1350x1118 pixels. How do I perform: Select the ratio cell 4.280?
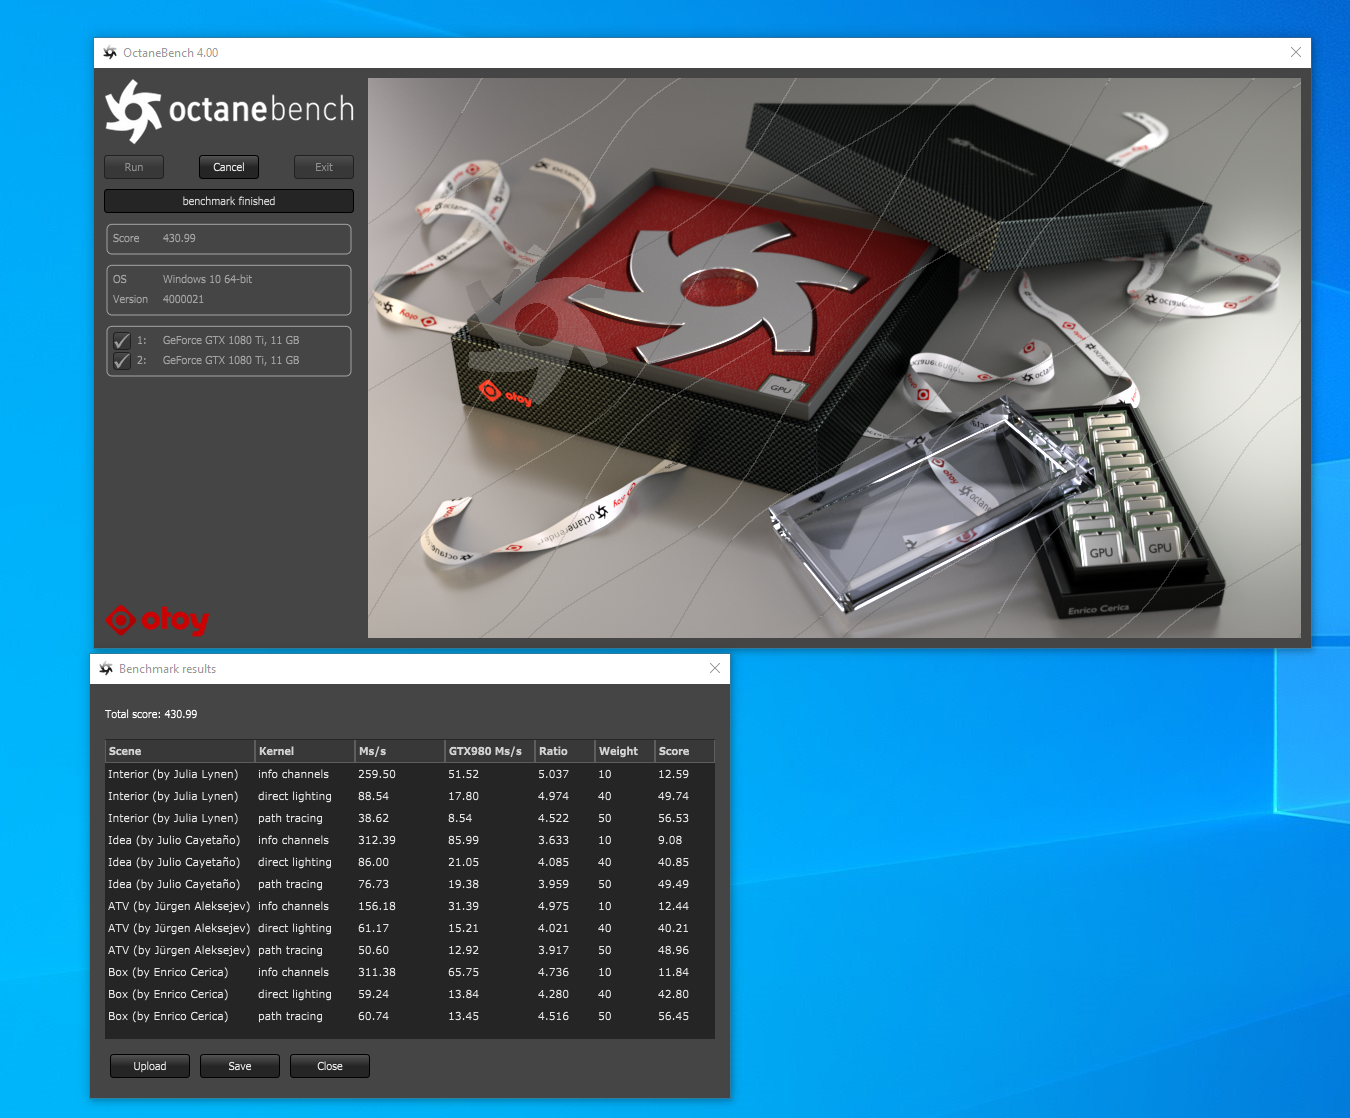coord(553,994)
